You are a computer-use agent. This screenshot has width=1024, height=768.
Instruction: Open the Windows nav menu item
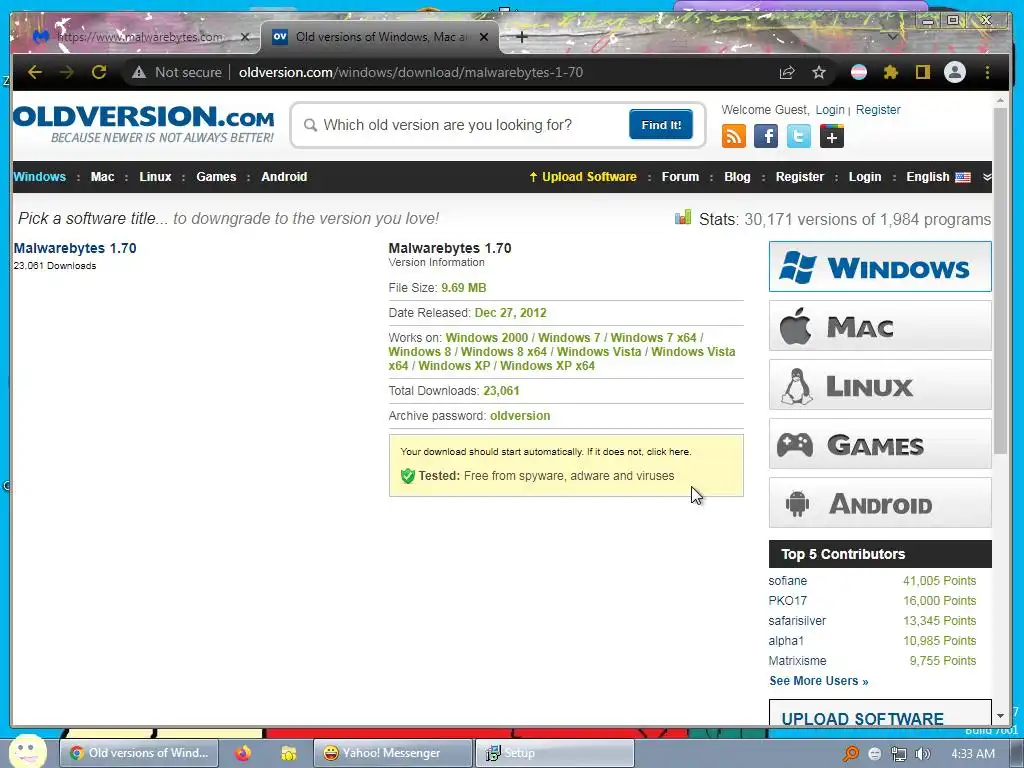[x=40, y=177]
